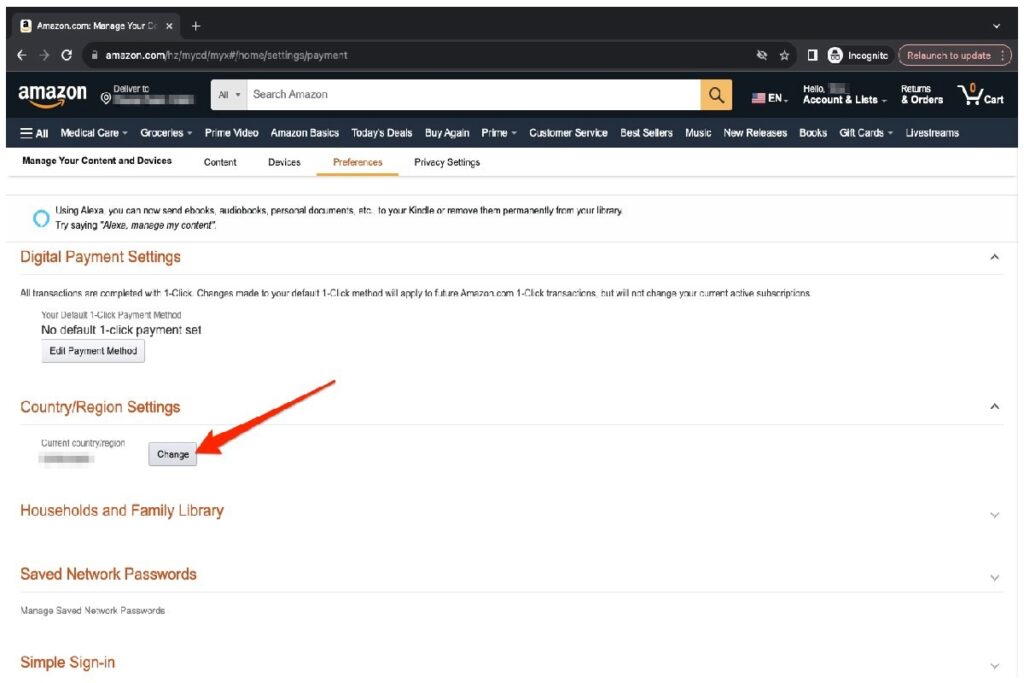Toggle the browser side panel icon
Viewport: 1024px width, 683px height.
pos(812,56)
